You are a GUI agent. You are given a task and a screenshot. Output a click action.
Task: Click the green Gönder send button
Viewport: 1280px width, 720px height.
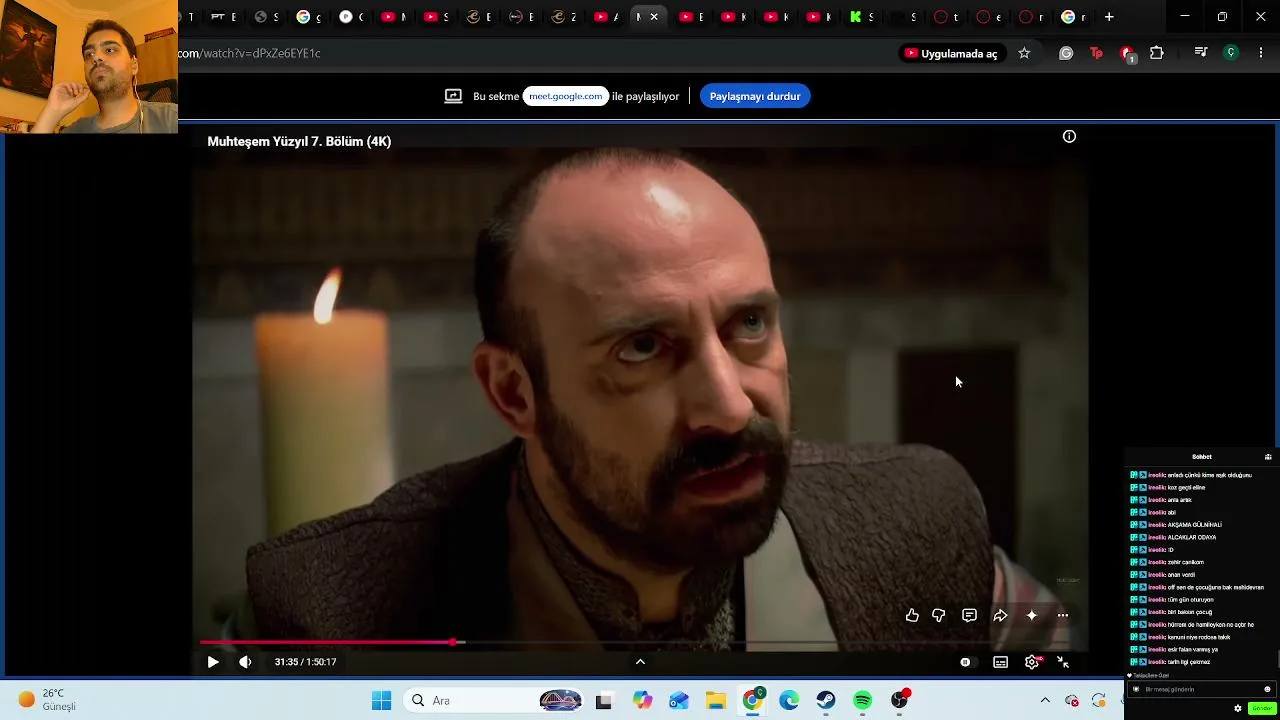[1261, 709]
